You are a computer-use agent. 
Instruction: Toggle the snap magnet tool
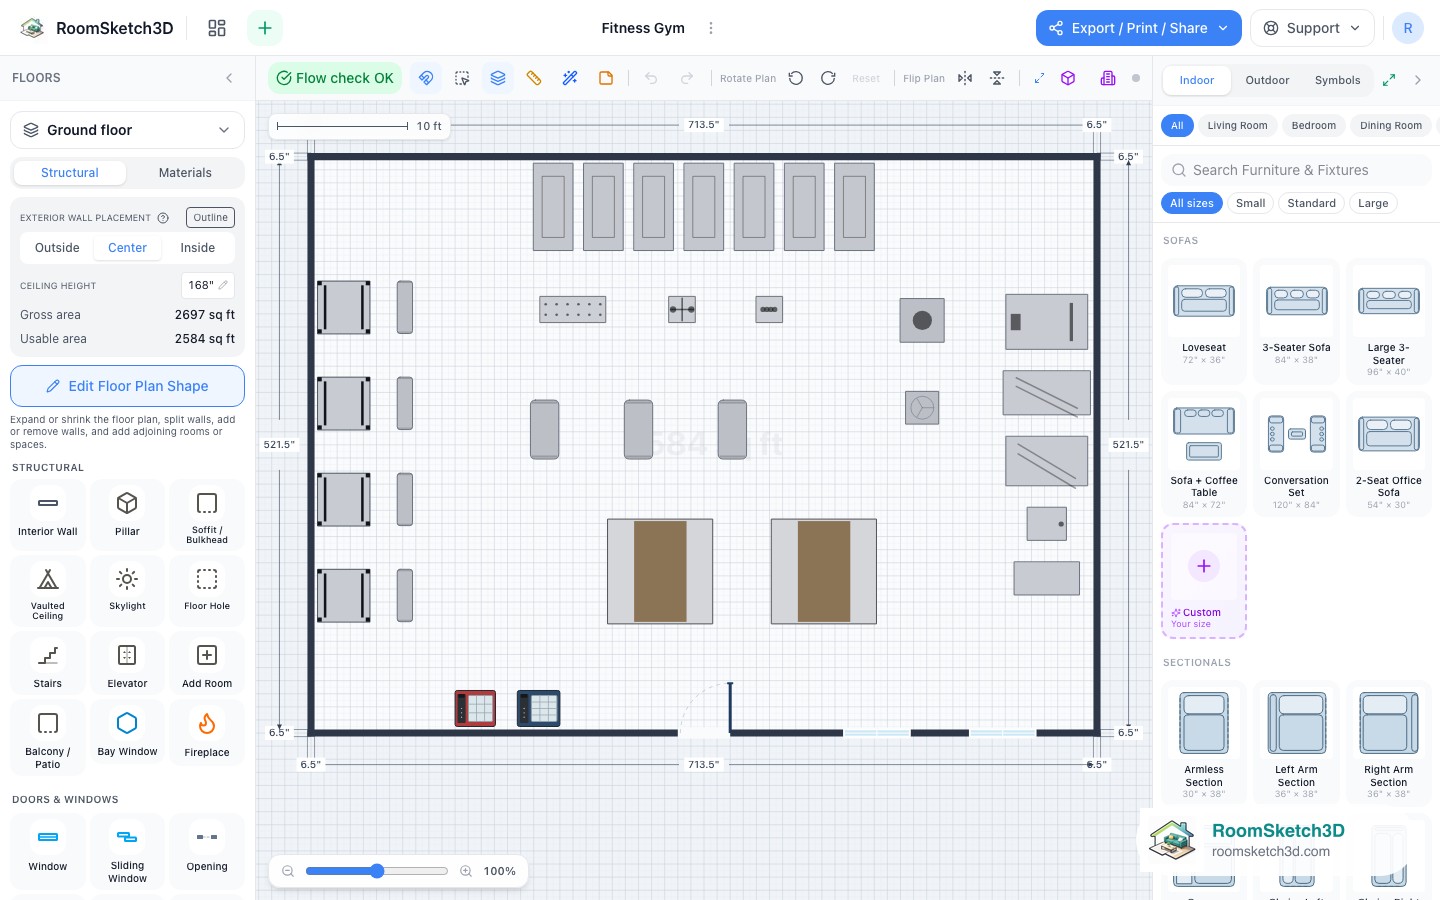[x=426, y=78]
